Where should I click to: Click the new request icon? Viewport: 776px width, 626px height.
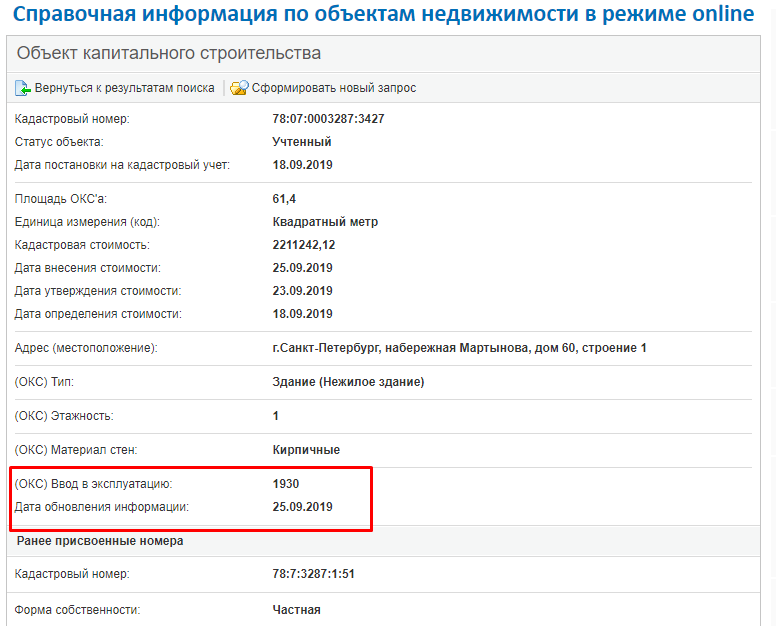click(x=239, y=88)
